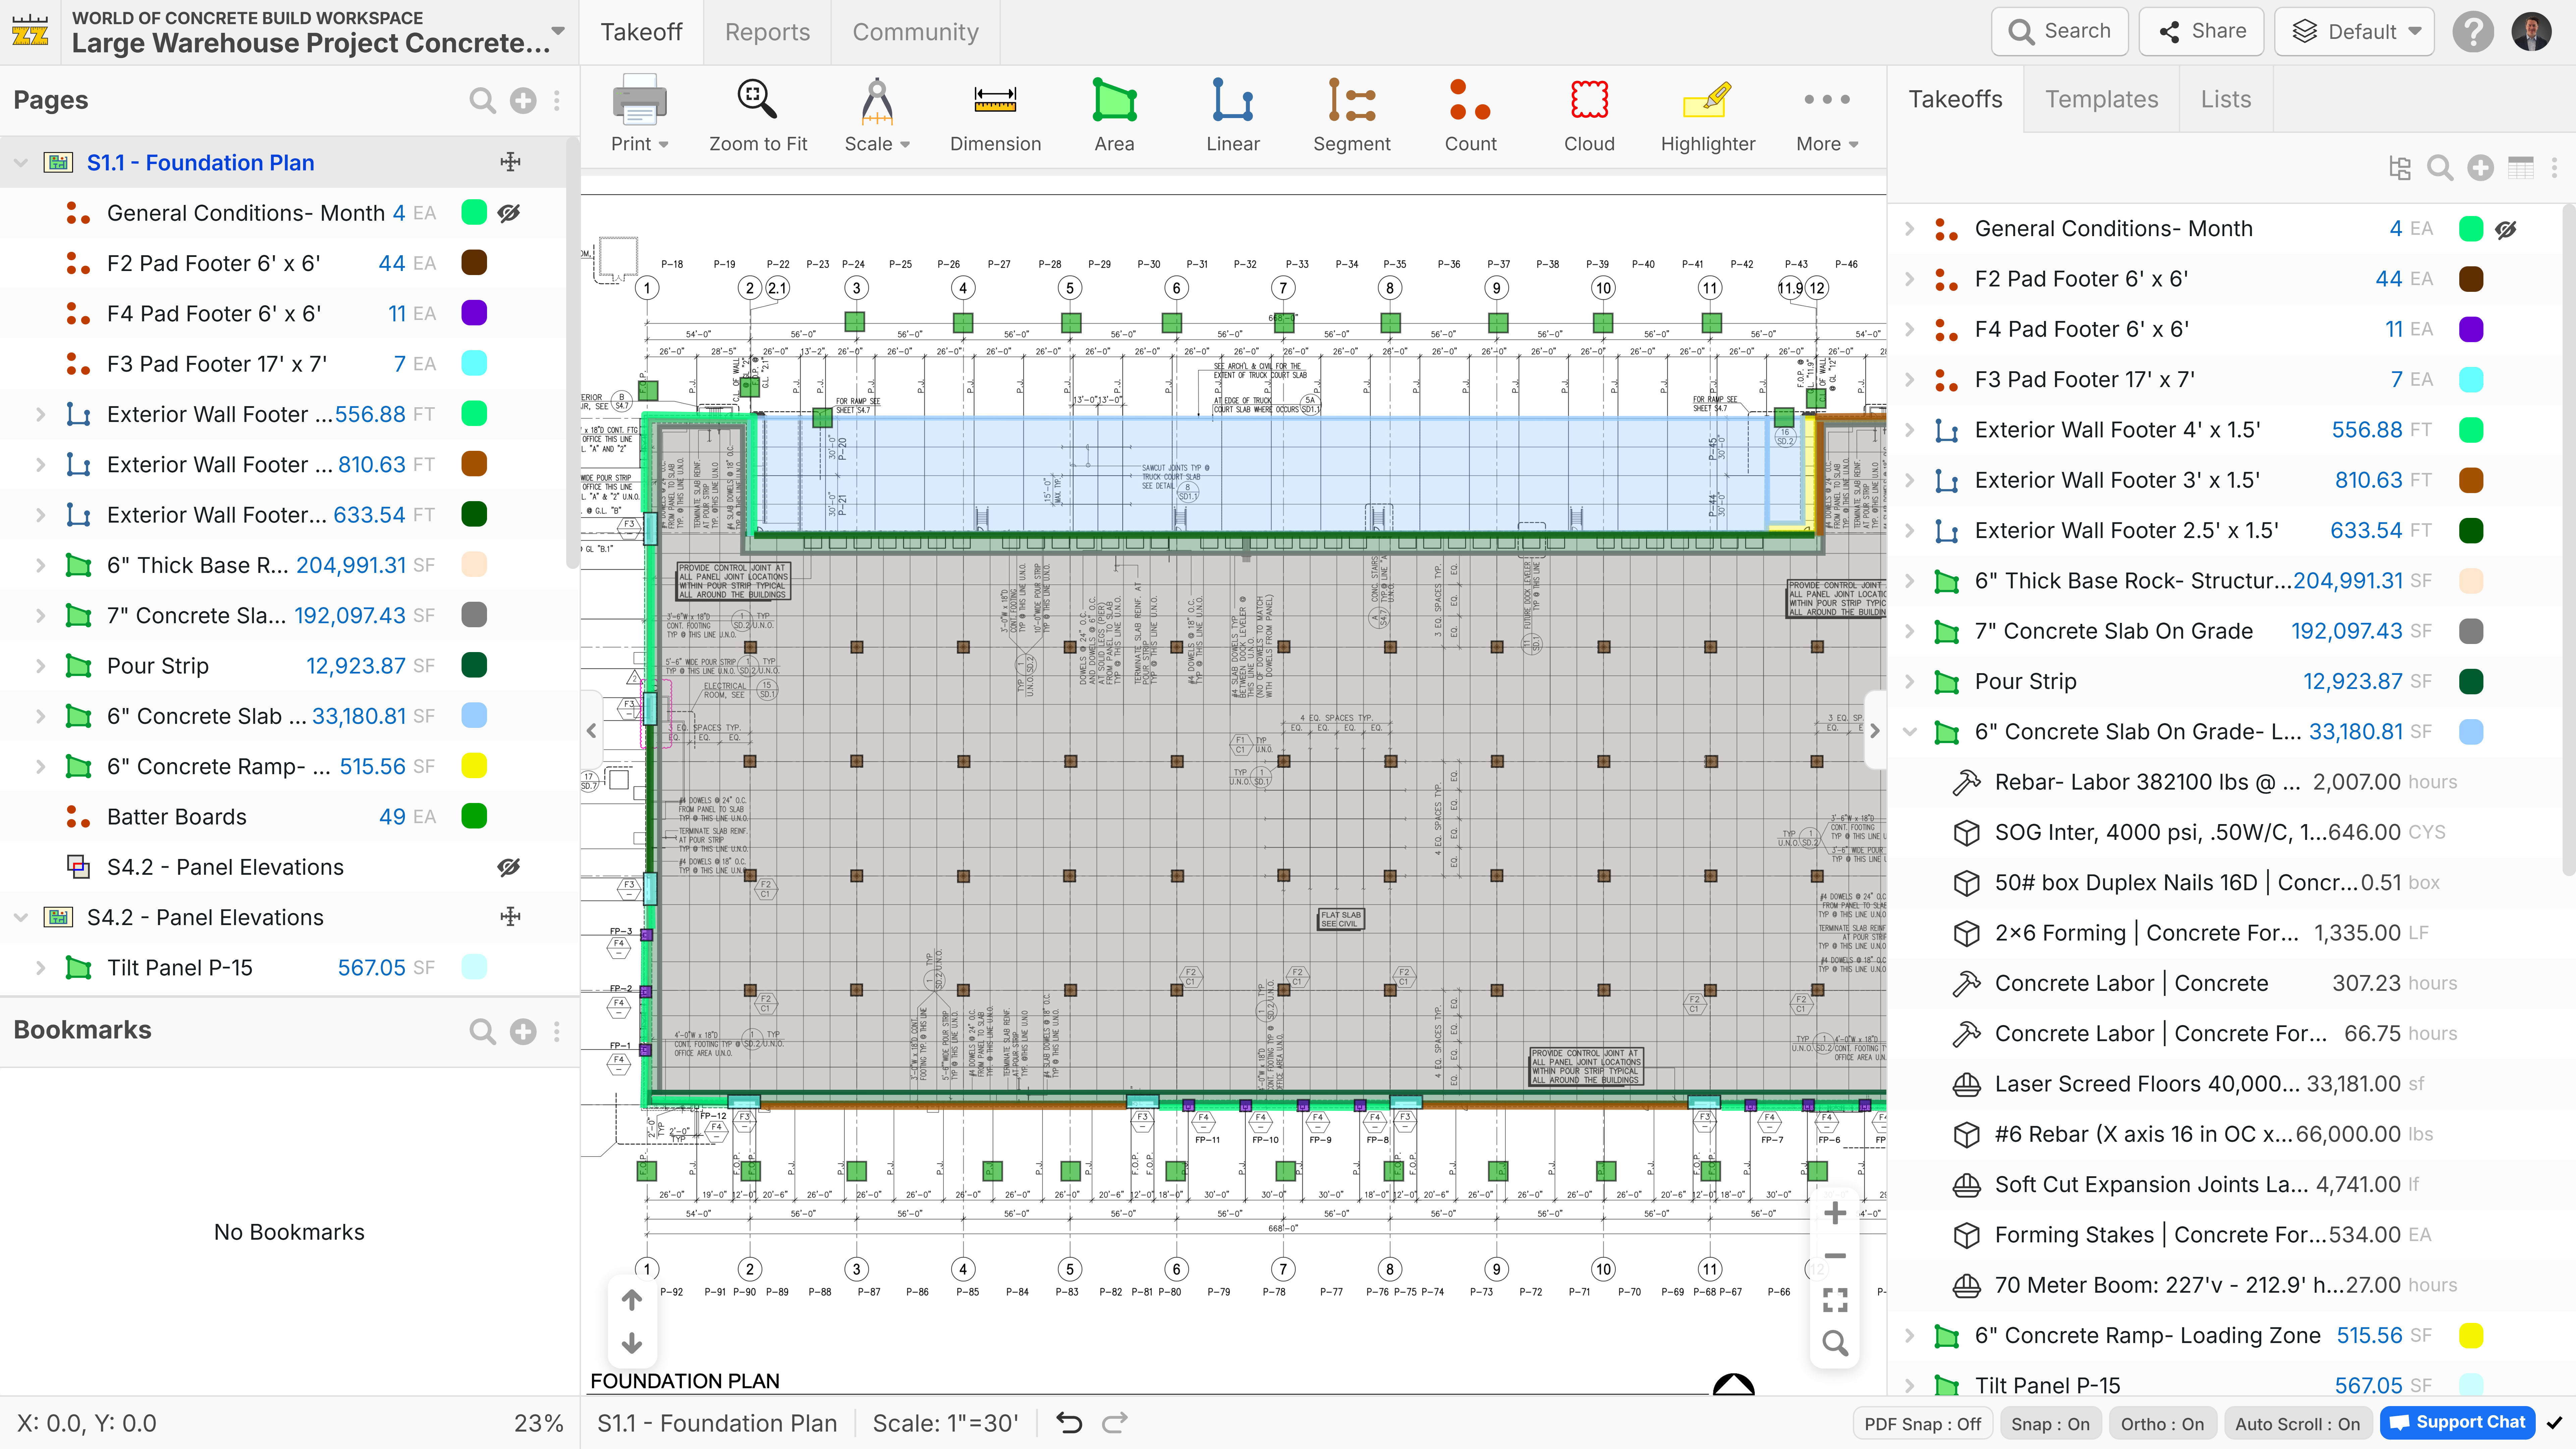
Task: Open project name dropdown arrow
Action: click(x=558, y=31)
